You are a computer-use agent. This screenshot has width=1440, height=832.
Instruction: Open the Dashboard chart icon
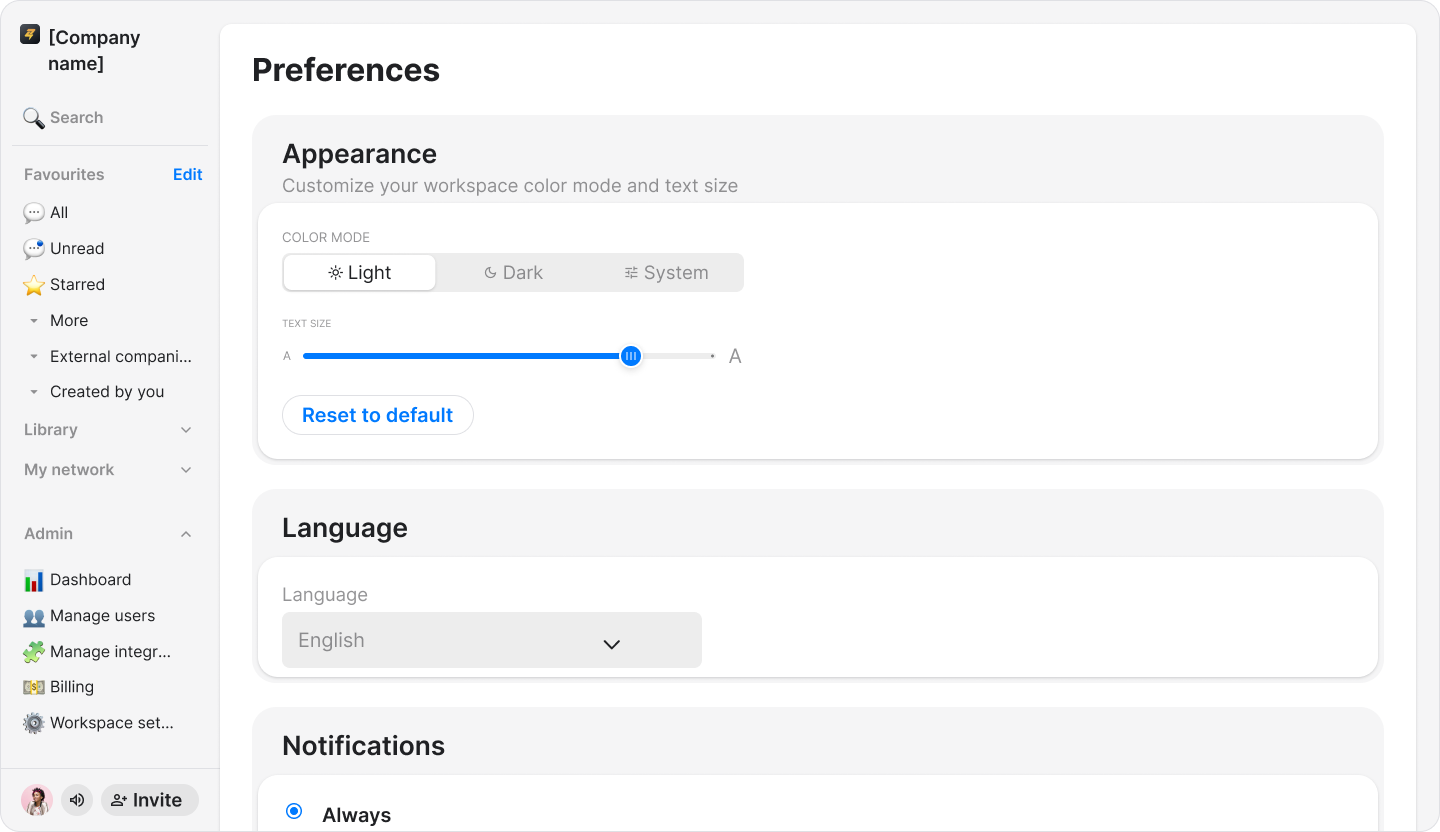tap(34, 580)
